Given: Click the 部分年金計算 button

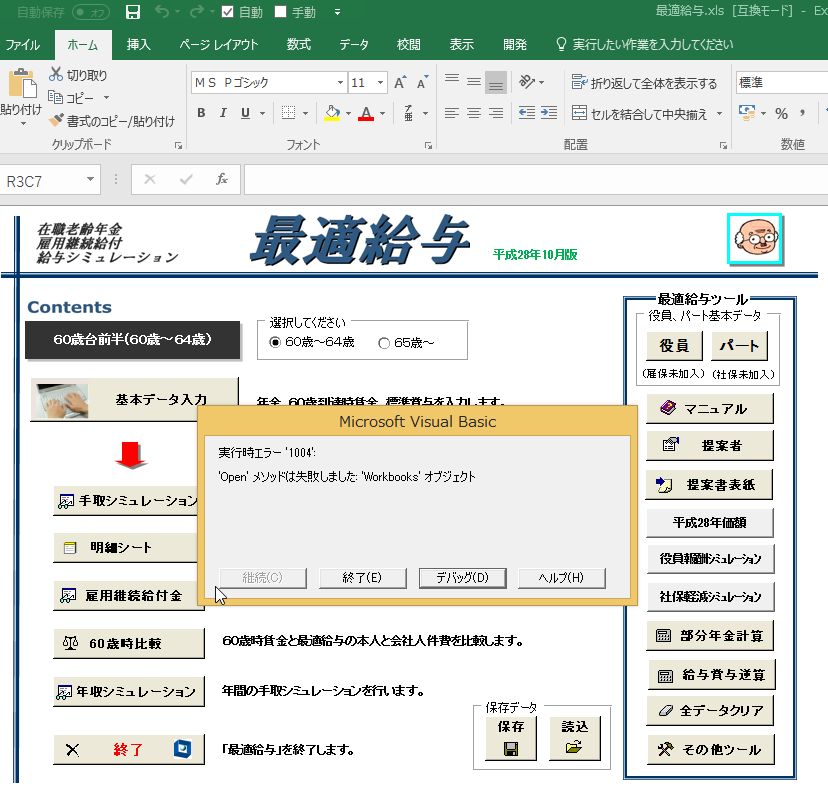Looking at the screenshot, I should point(710,636).
